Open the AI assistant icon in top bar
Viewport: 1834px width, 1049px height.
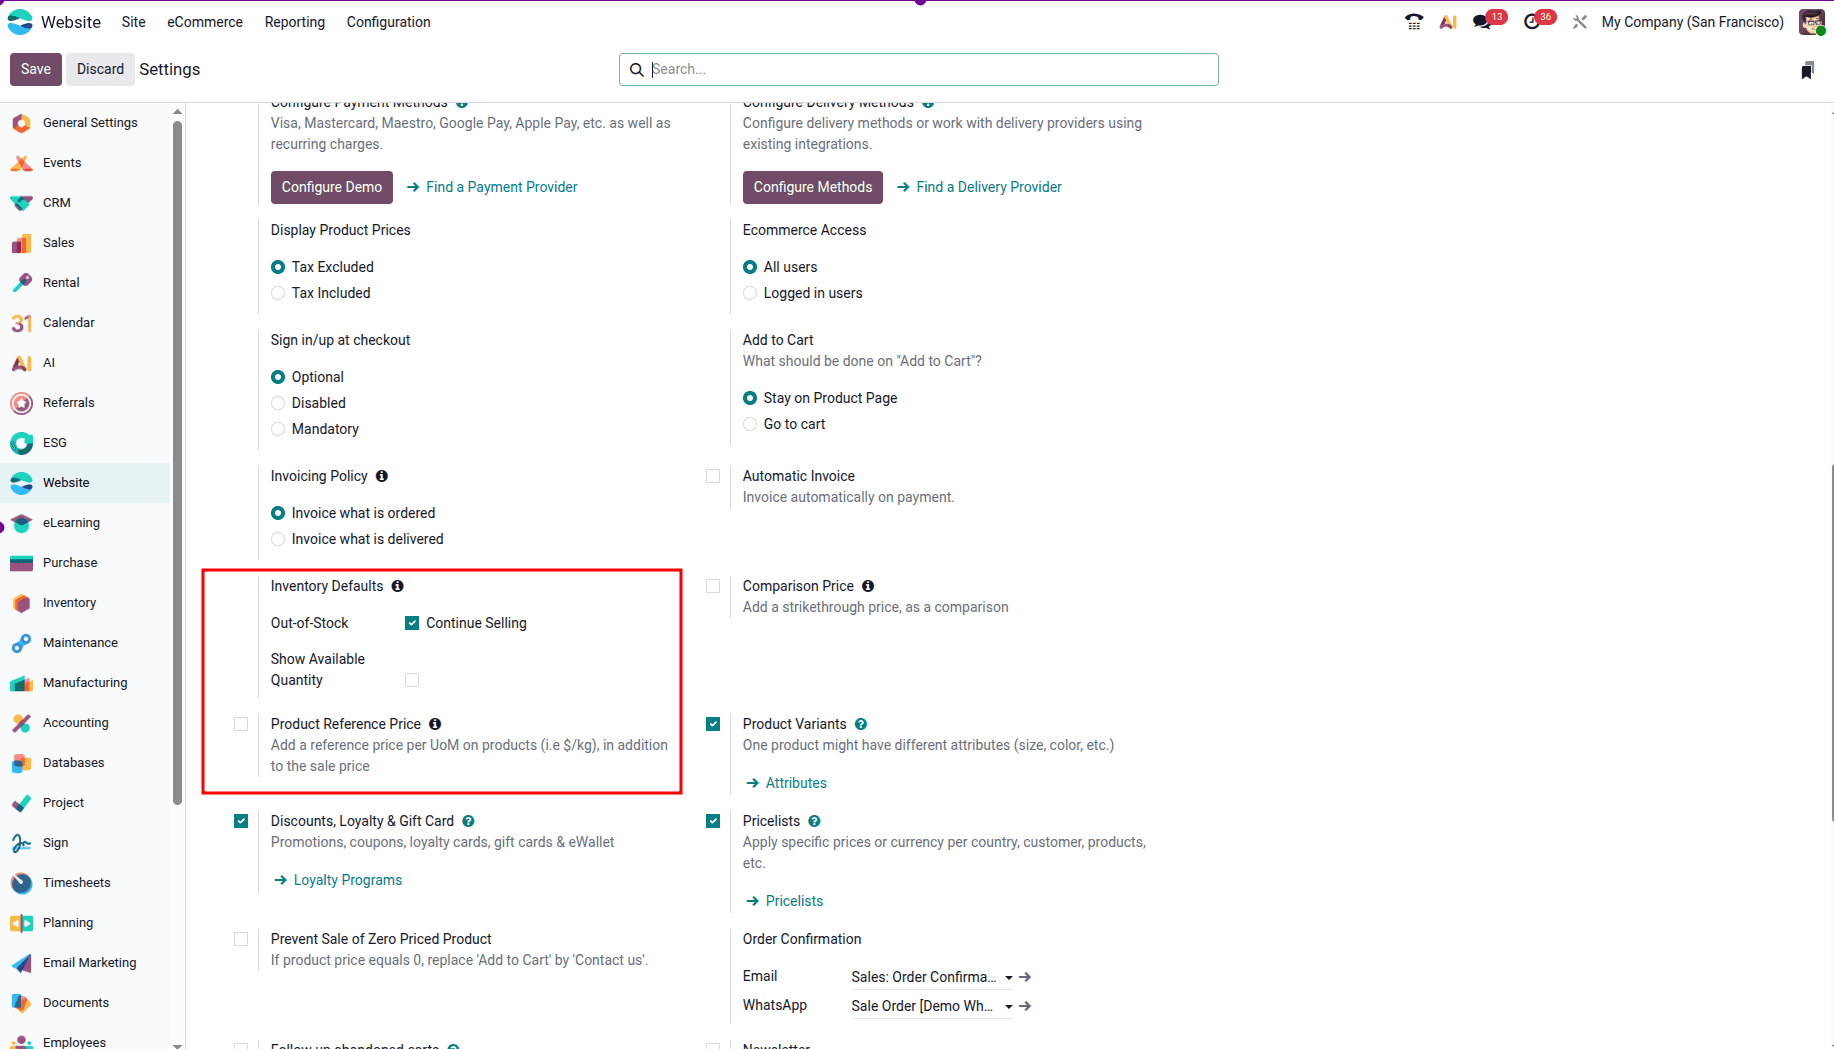click(1448, 22)
